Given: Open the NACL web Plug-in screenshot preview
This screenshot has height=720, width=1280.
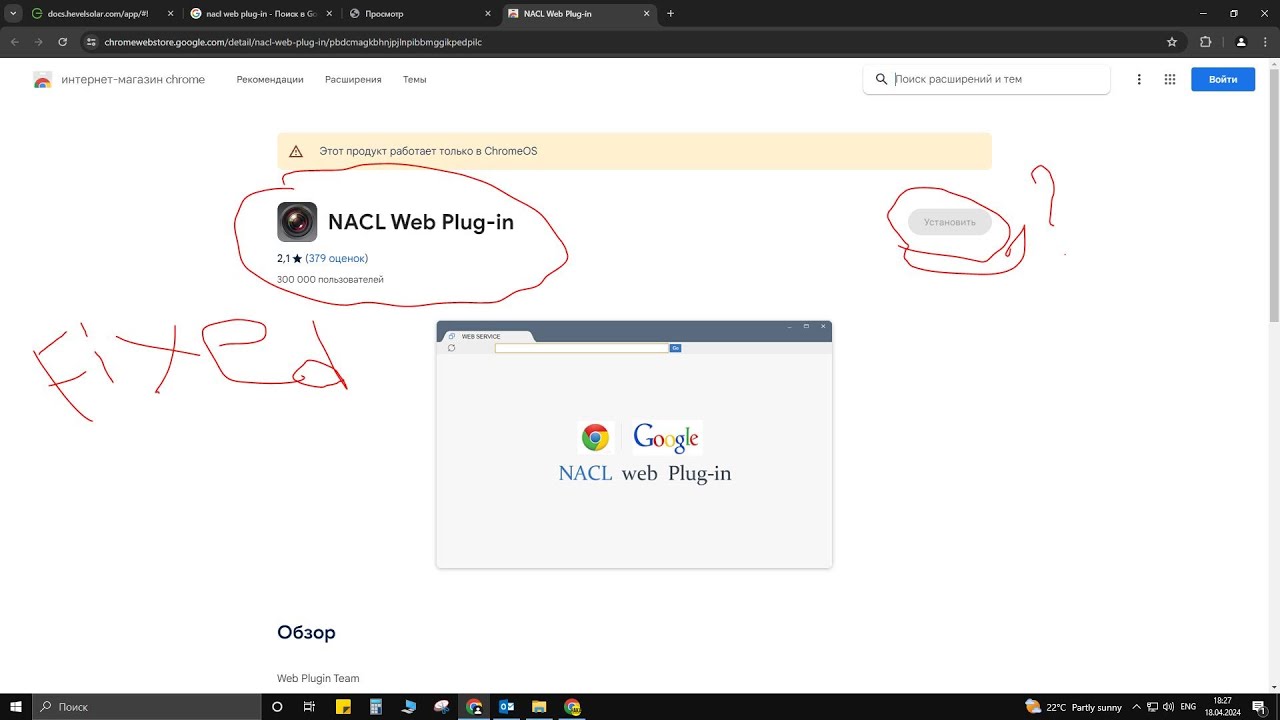Looking at the screenshot, I should [x=634, y=445].
